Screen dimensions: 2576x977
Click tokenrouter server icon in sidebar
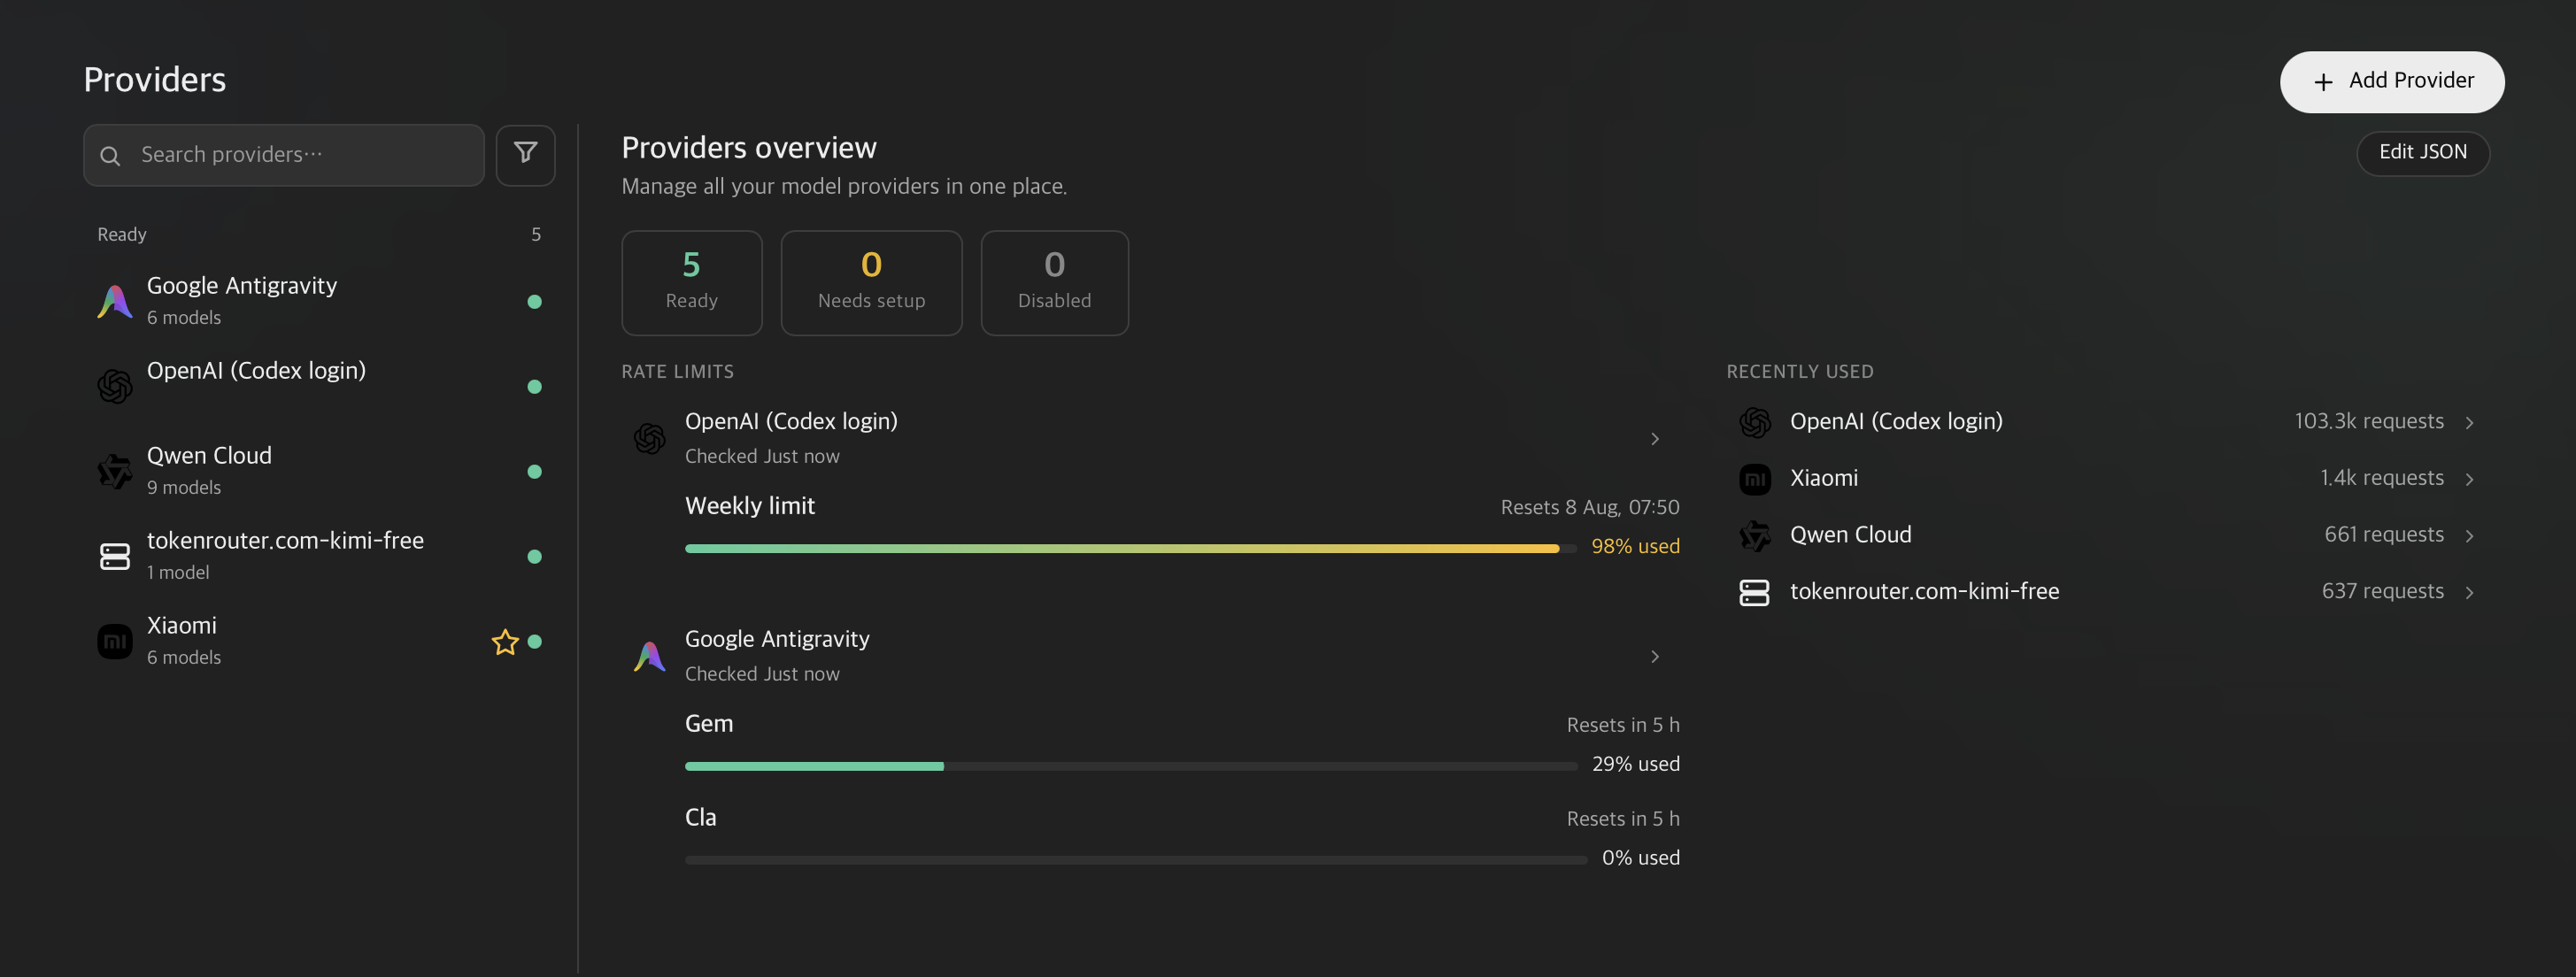[115, 556]
